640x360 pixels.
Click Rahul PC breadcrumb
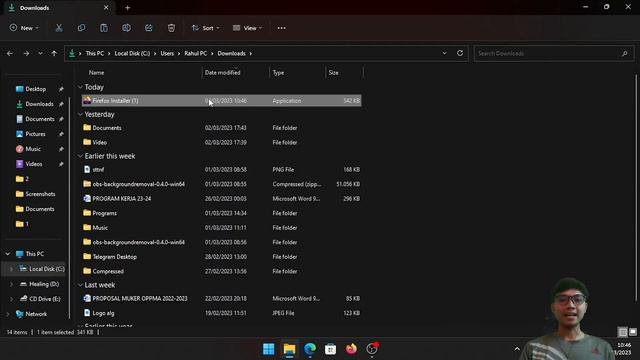196,53
